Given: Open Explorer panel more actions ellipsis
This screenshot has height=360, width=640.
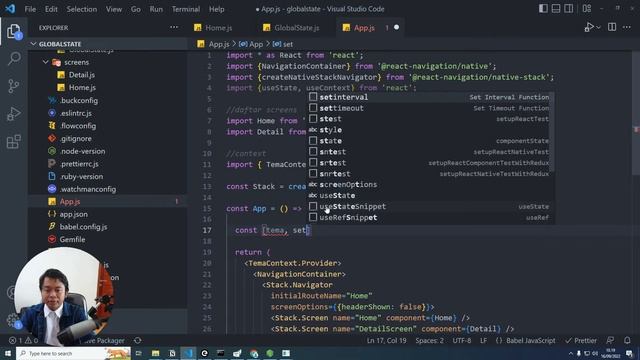Looking at the screenshot, I should coord(174,27).
